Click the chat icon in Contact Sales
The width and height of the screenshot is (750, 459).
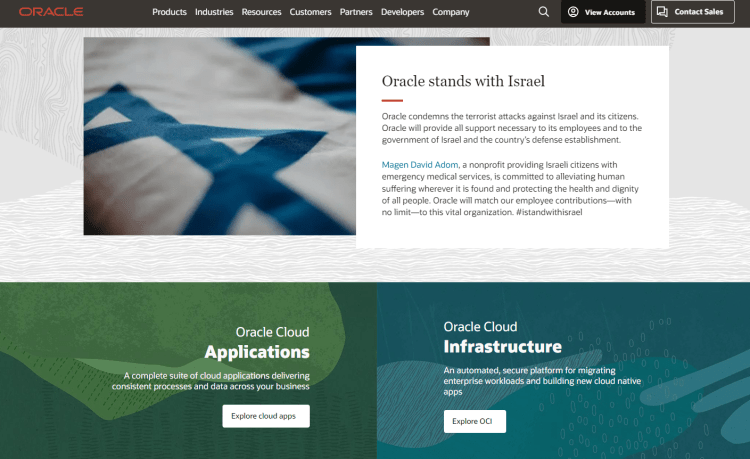pos(662,11)
